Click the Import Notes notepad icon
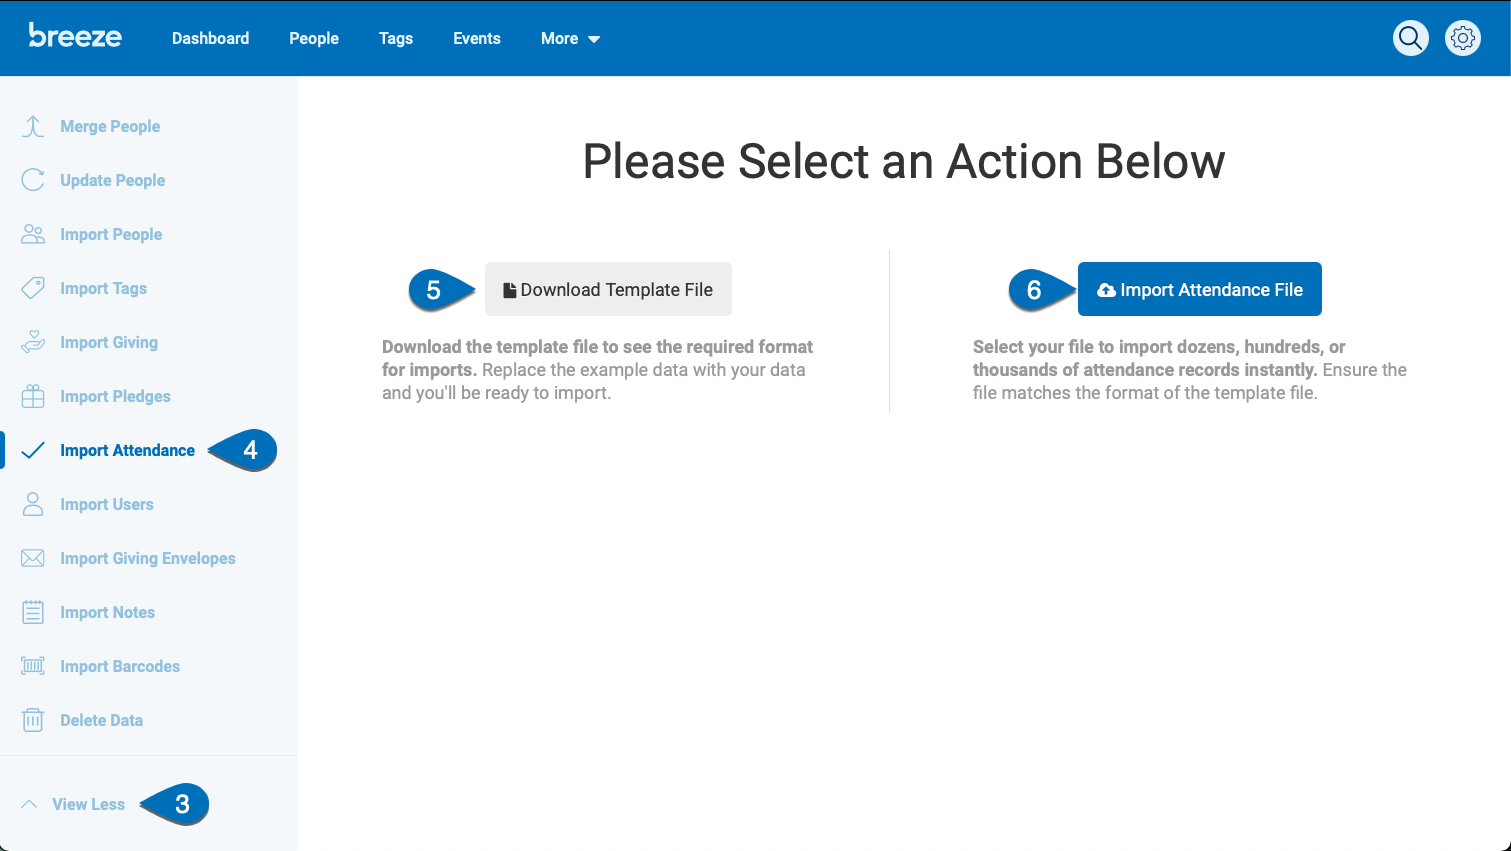1511x851 pixels. (x=33, y=612)
